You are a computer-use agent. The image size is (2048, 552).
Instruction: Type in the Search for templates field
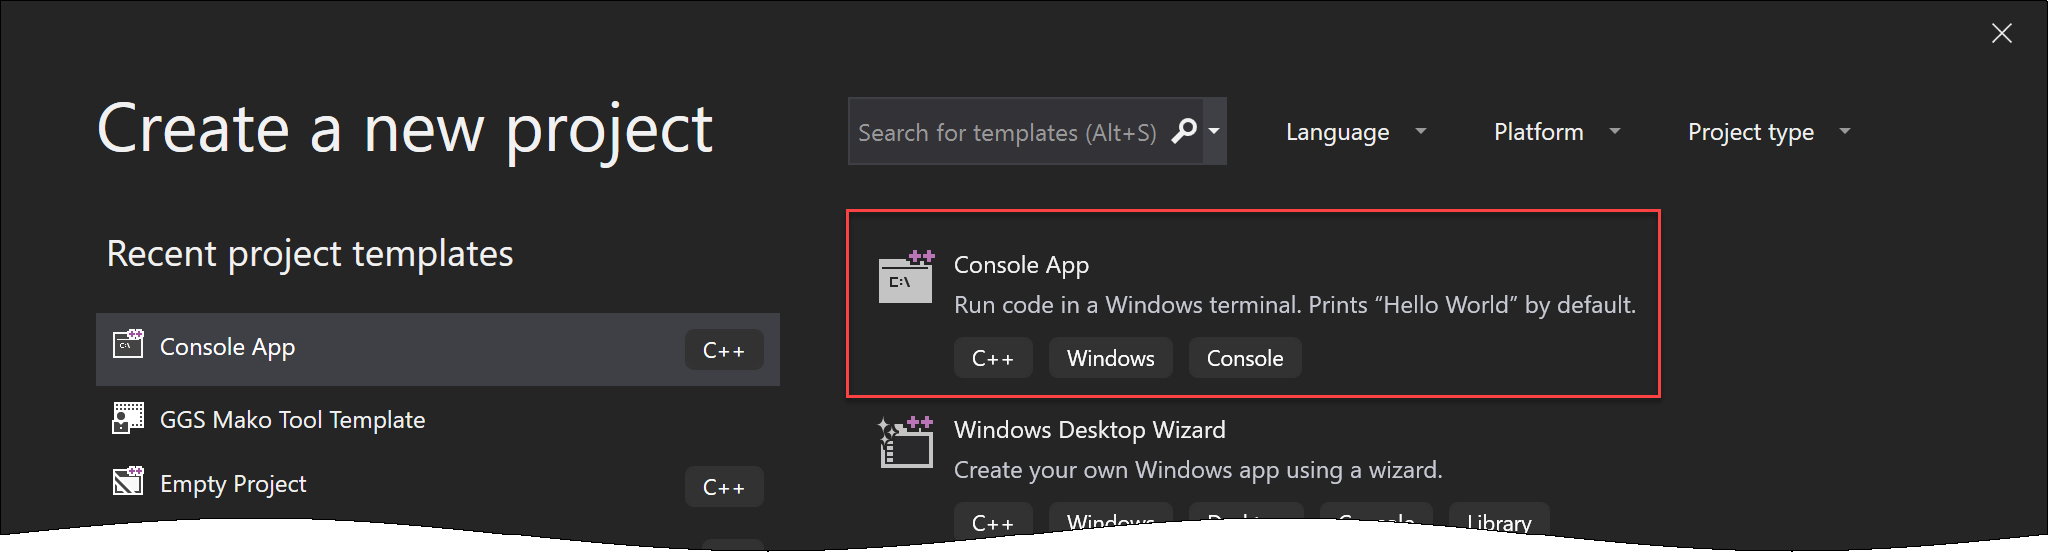pos(1010,132)
